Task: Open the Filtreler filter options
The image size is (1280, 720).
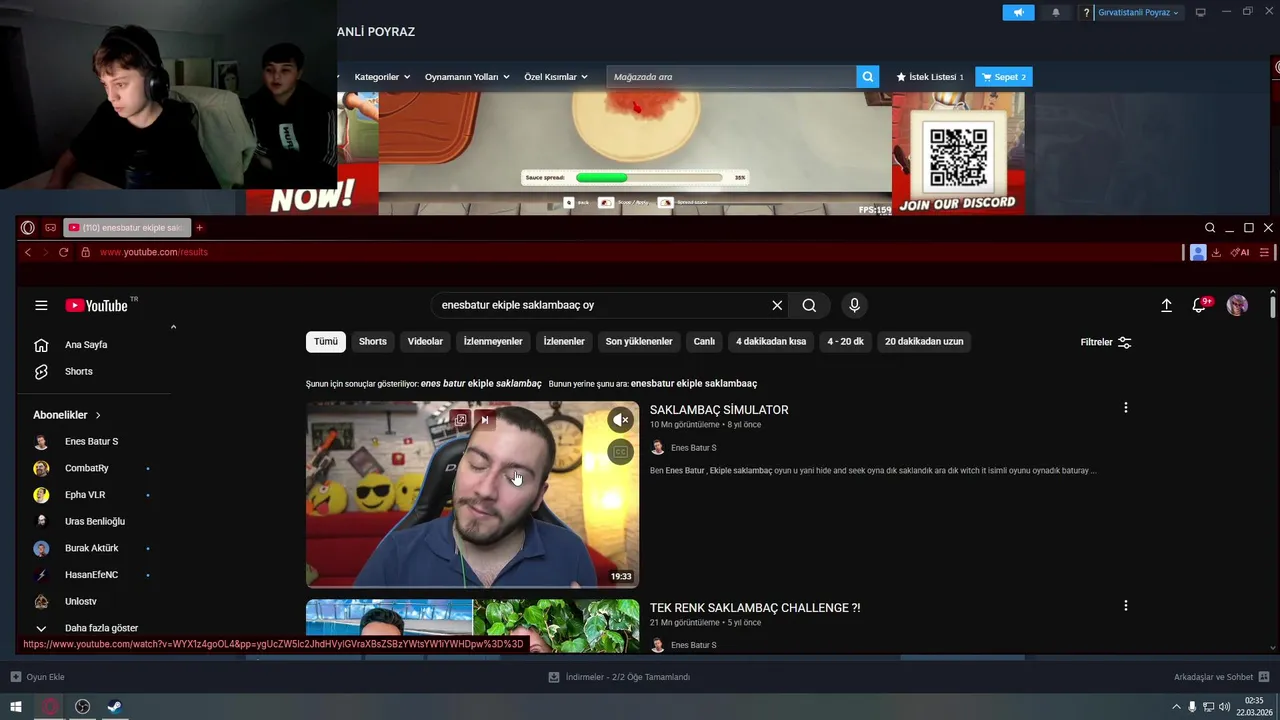Action: [x=1105, y=342]
